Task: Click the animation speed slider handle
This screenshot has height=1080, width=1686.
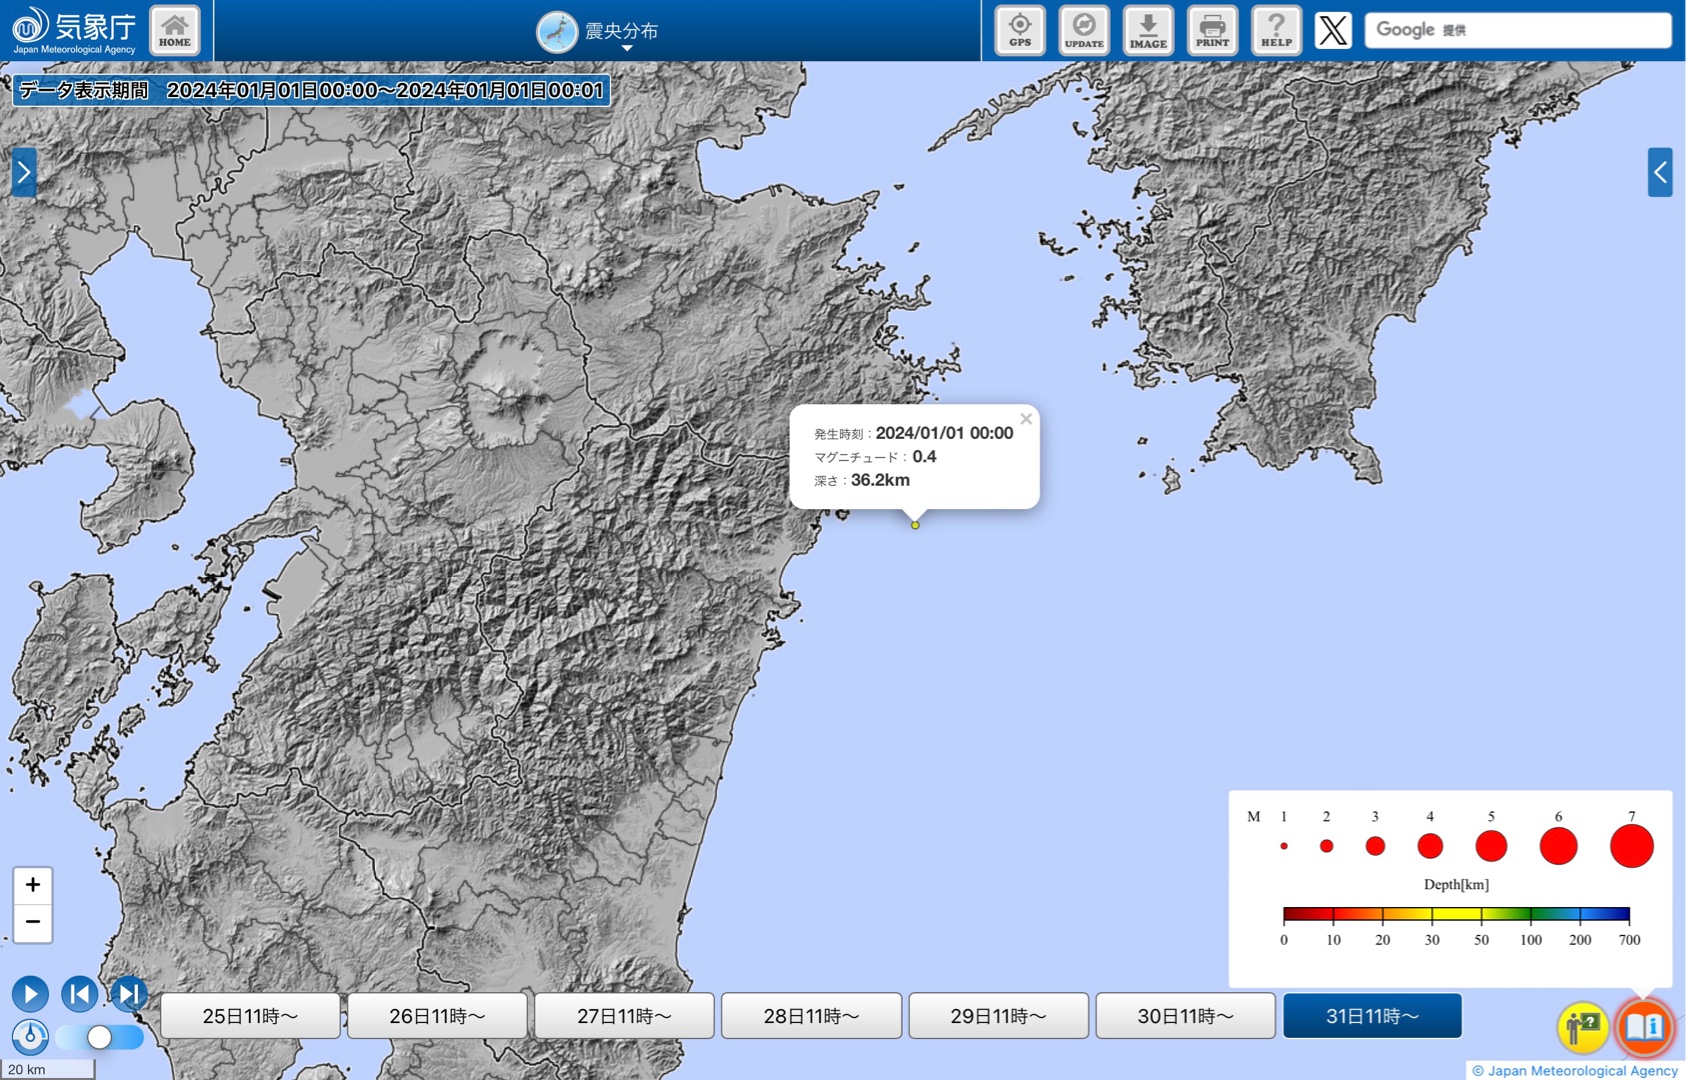Action: [99, 1037]
